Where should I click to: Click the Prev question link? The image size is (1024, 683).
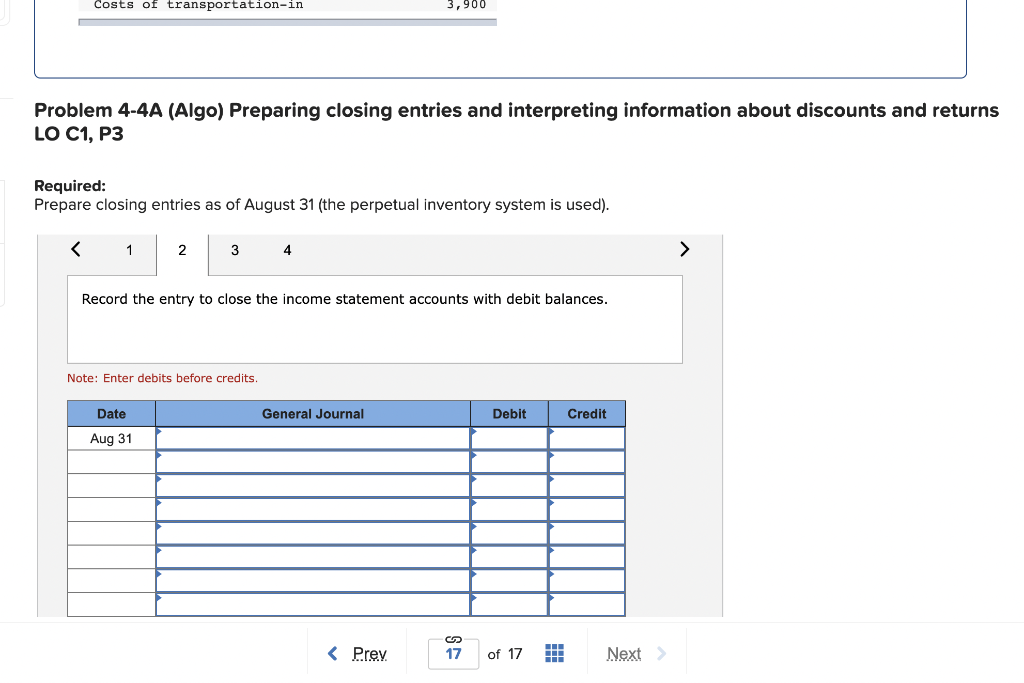370,654
